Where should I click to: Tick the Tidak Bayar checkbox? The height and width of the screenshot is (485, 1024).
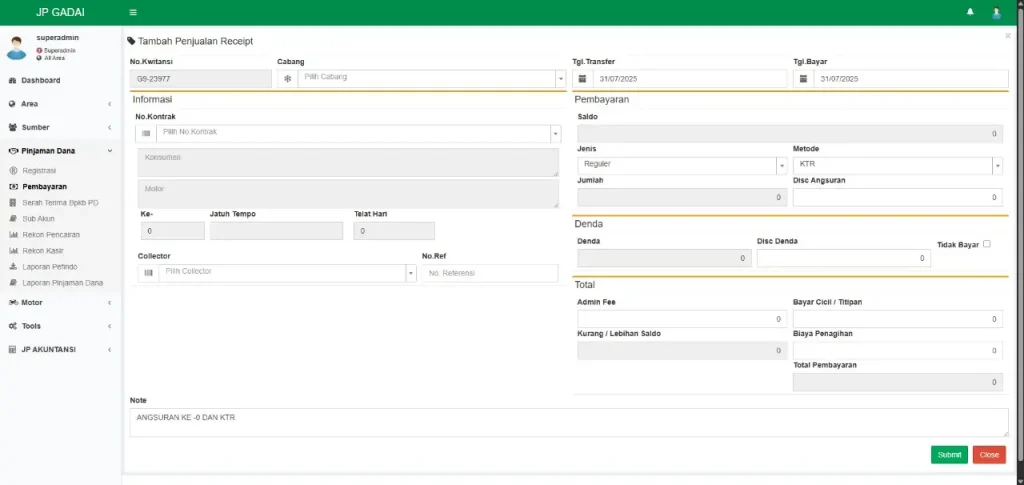tap(986, 243)
